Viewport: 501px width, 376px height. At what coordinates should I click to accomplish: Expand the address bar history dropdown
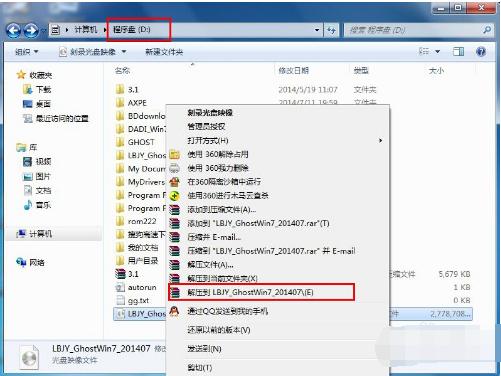pyautogui.click(x=317, y=30)
